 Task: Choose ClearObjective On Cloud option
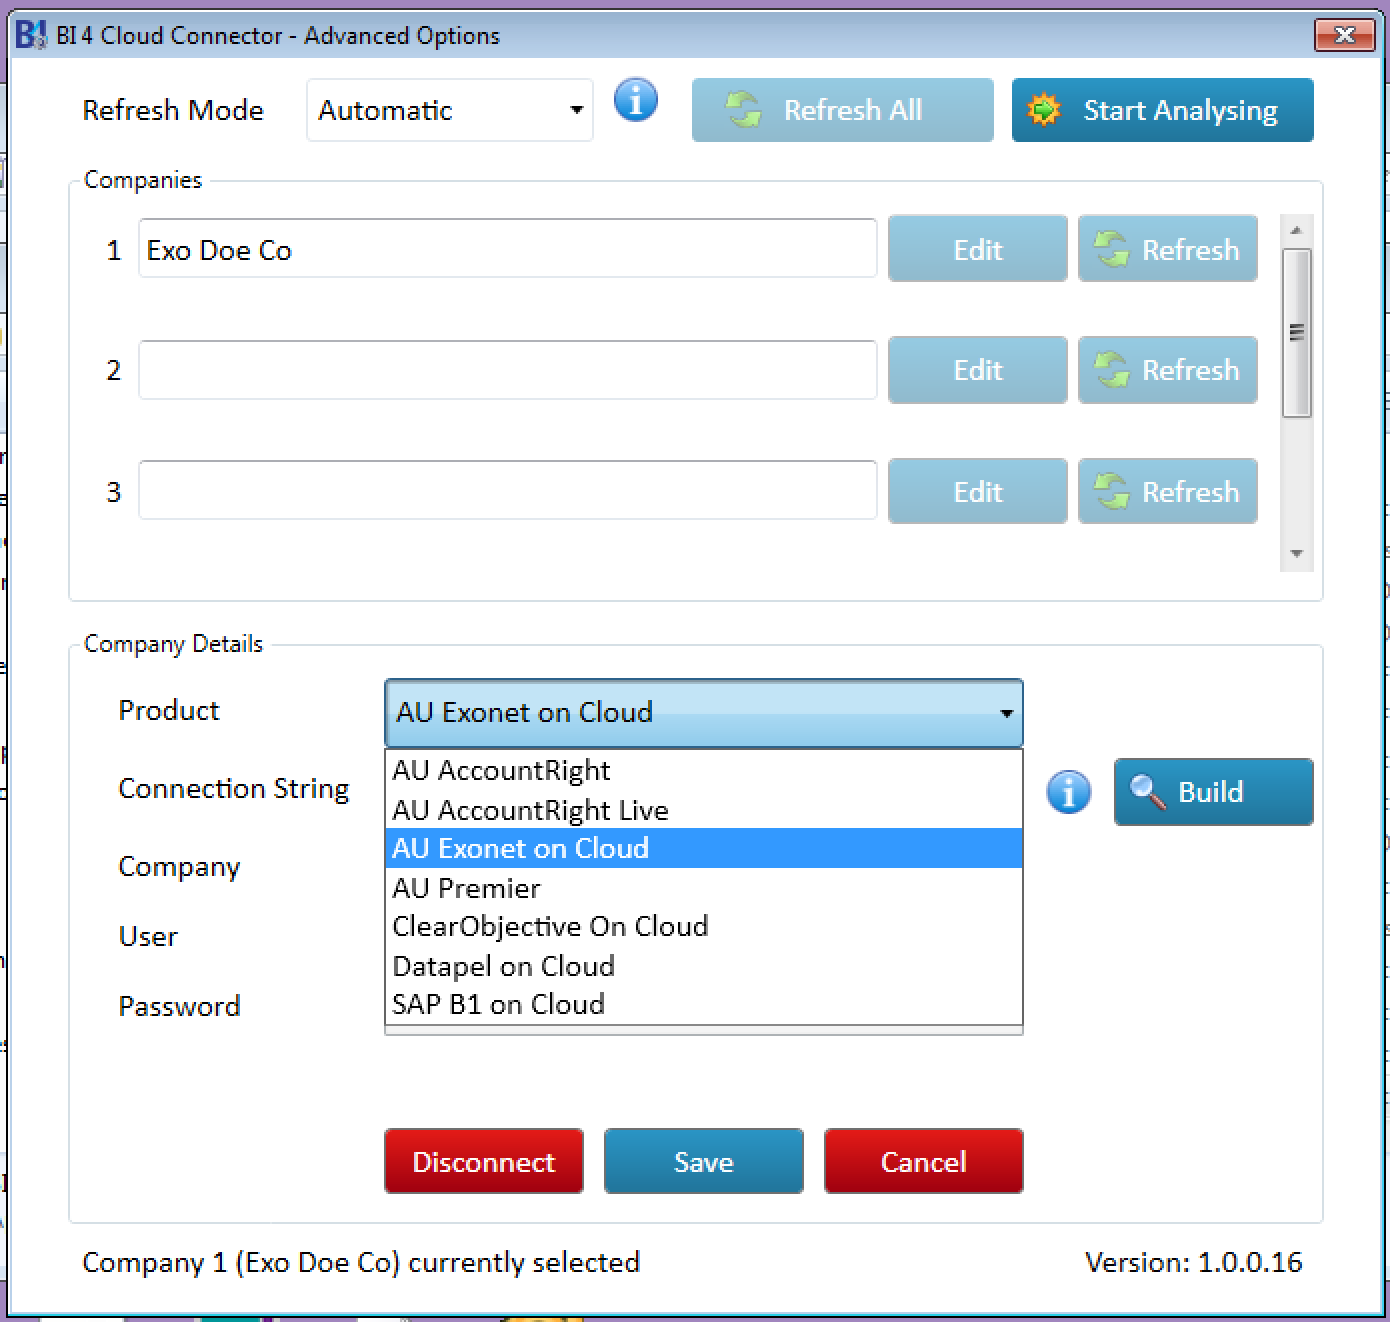[703, 926]
